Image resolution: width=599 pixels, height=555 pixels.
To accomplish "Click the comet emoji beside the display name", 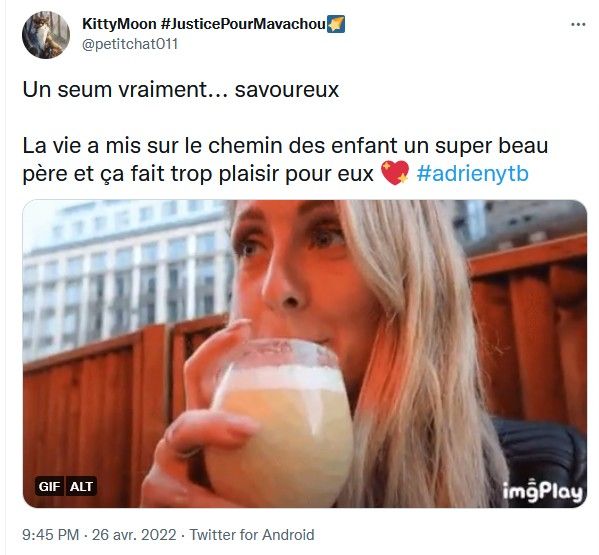I will pyautogui.click(x=336, y=24).
